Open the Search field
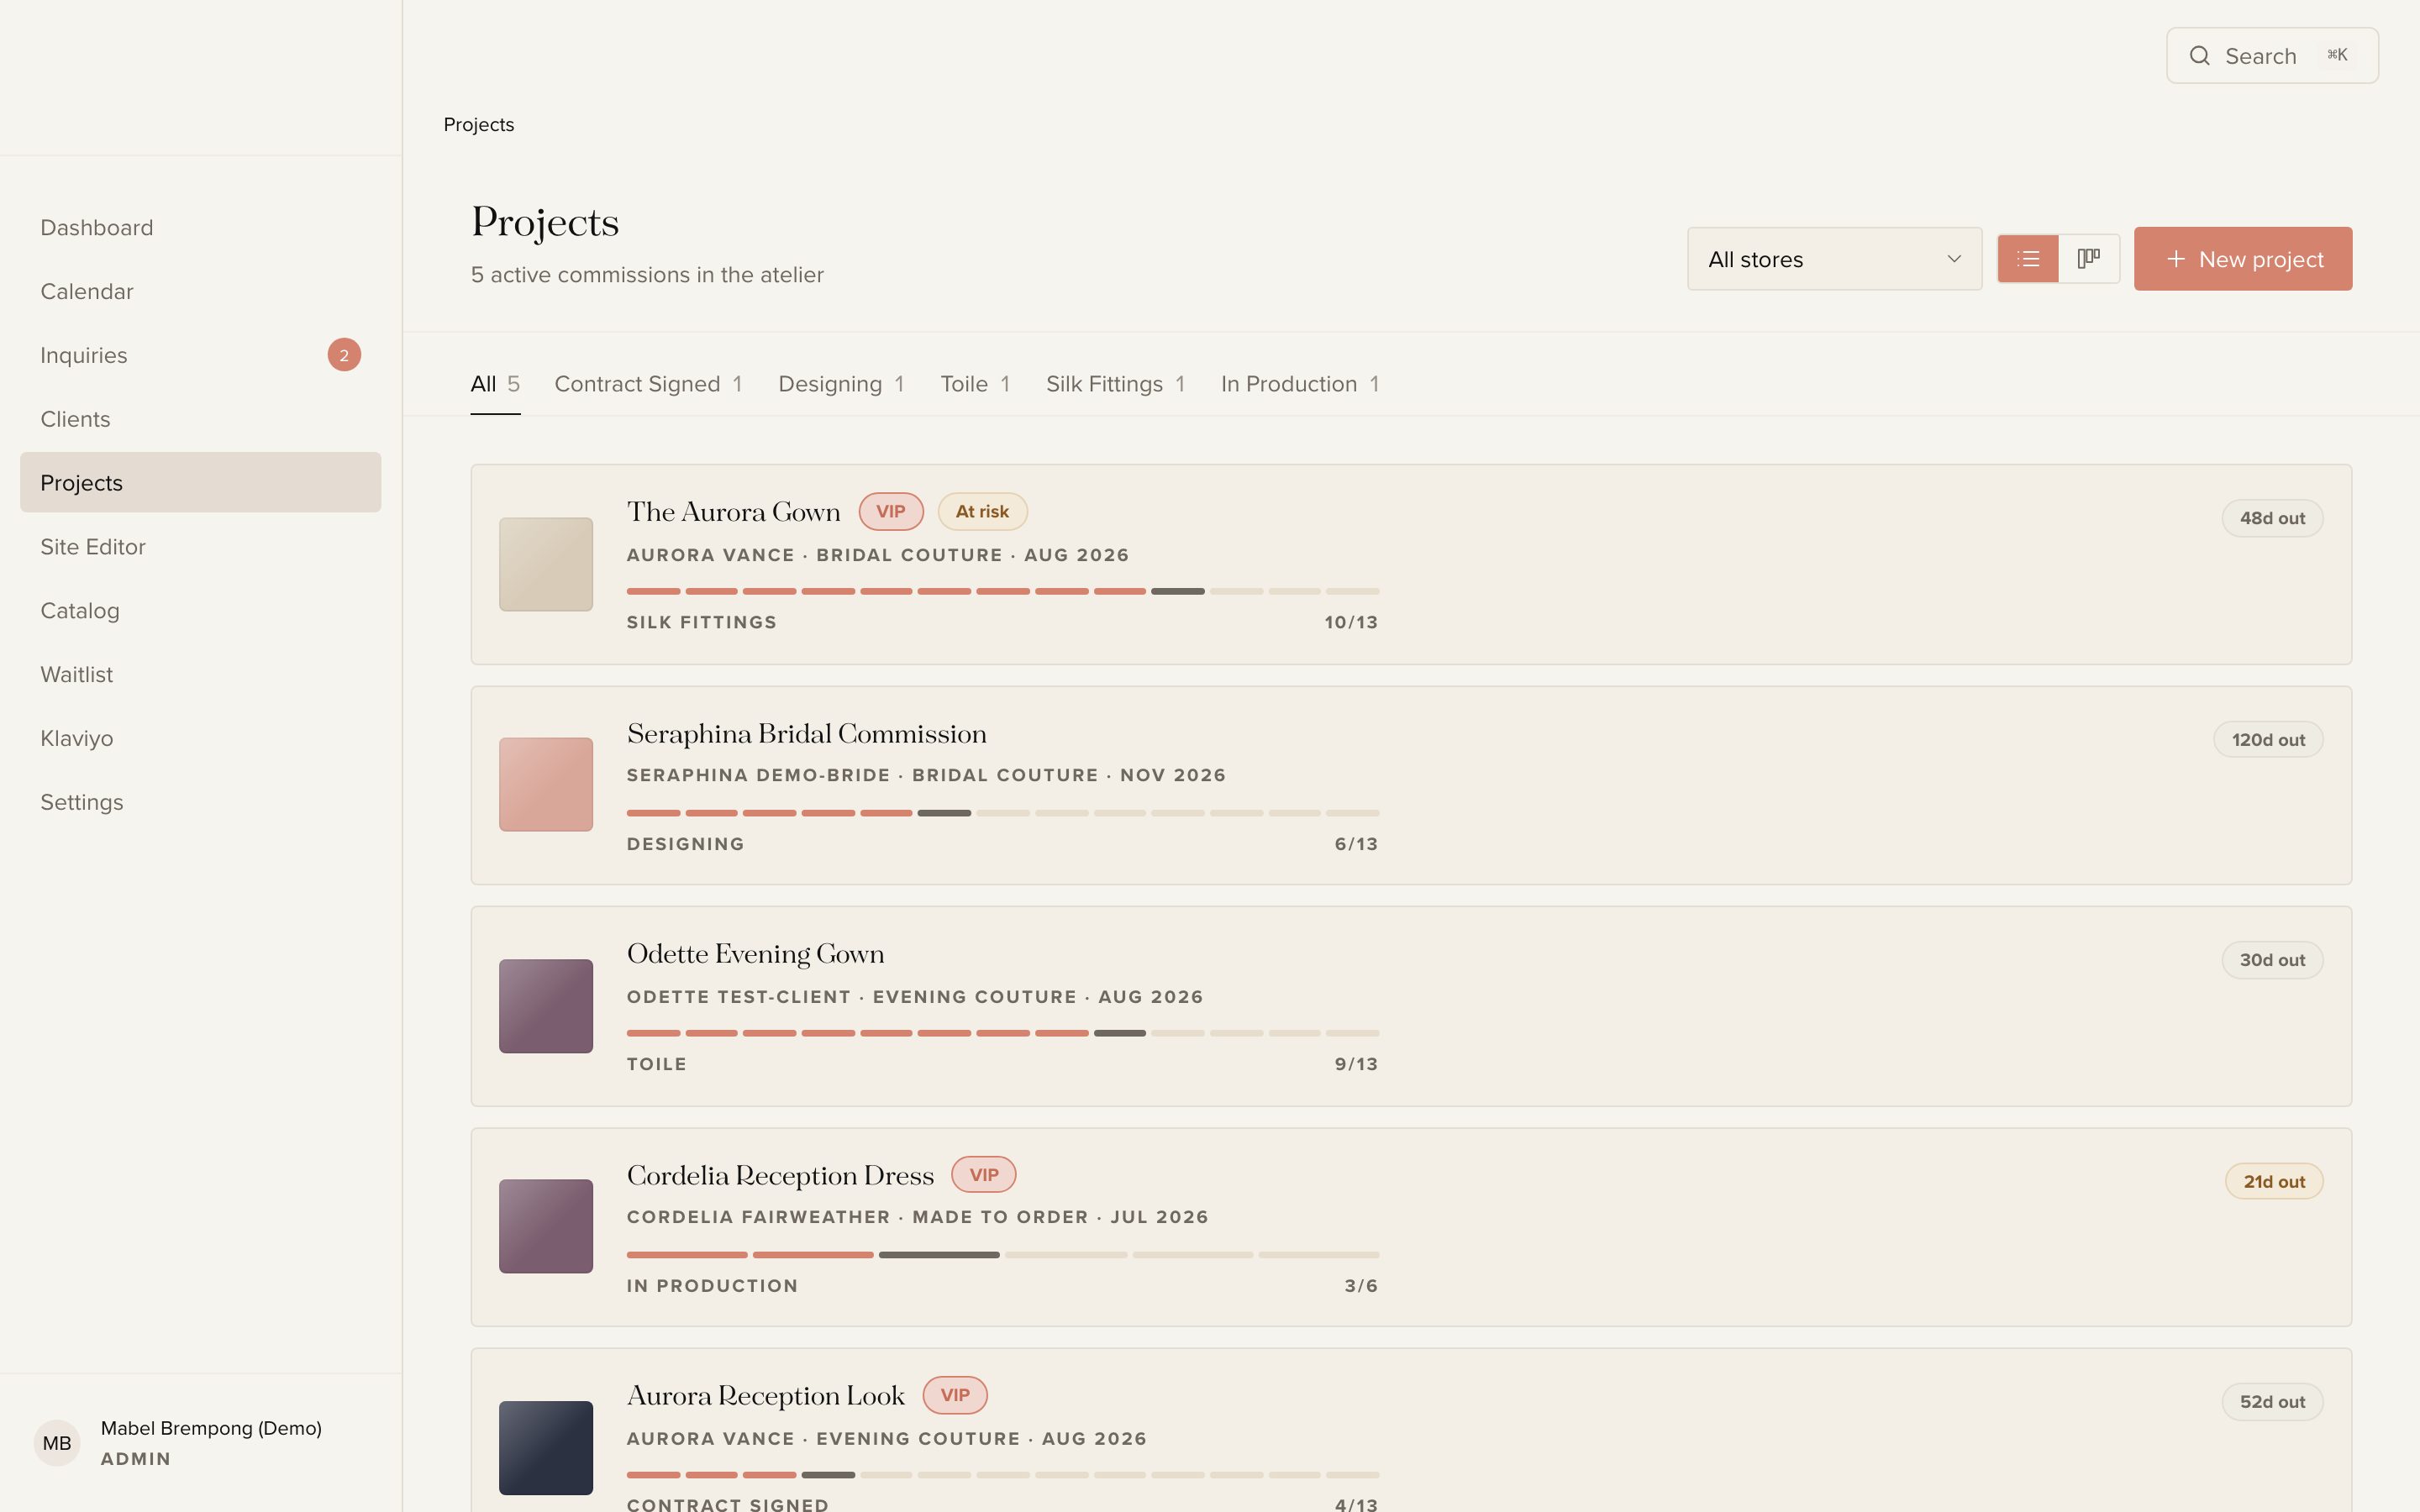 click(x=2272, y=56)
